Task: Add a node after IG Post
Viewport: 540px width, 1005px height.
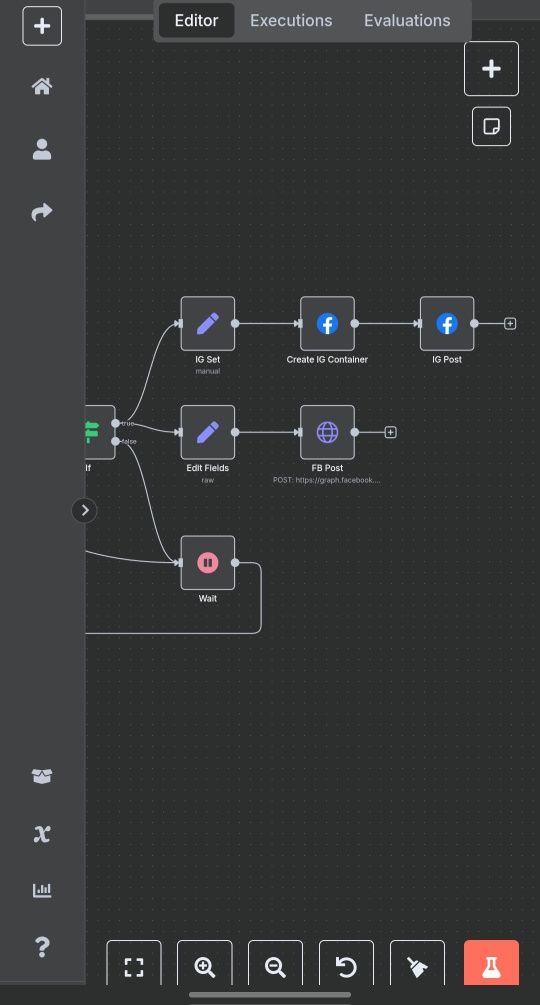Action: pos(510,324)
